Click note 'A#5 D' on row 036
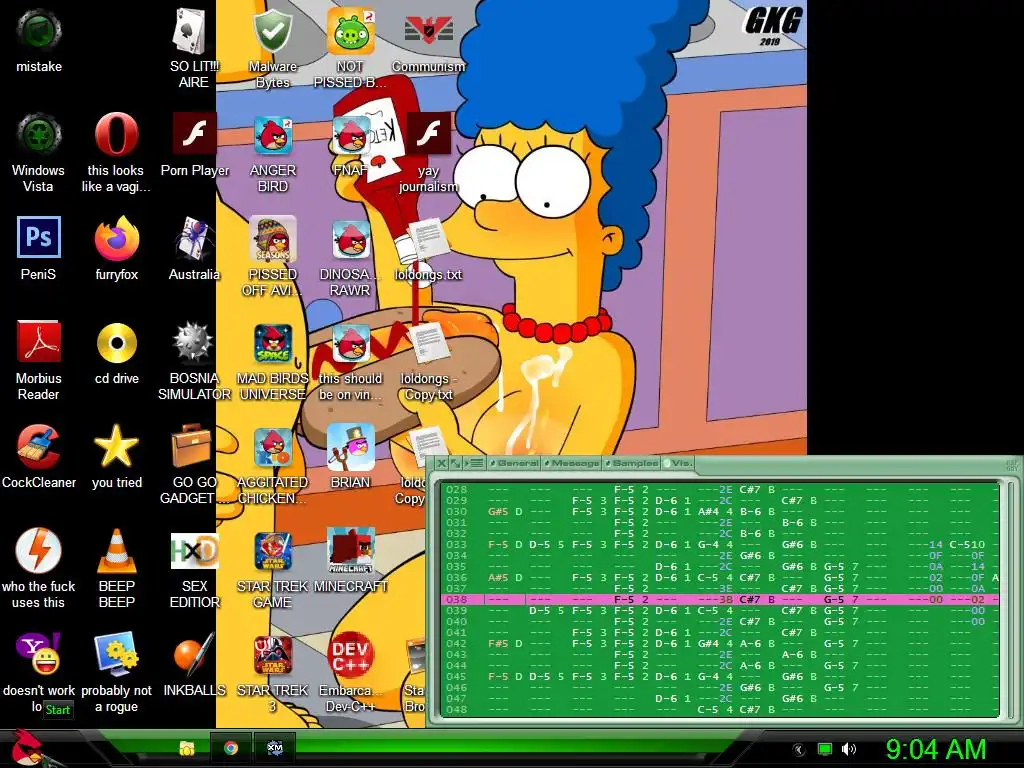 [505, 577]
